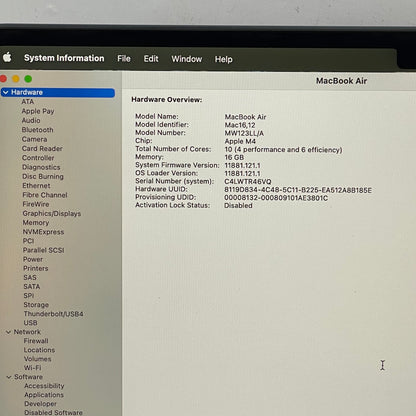The image size is (416, 416).
Task: Select Thunderbolt/USB4 in the sidebar
Action: click(x=53, y=314)
